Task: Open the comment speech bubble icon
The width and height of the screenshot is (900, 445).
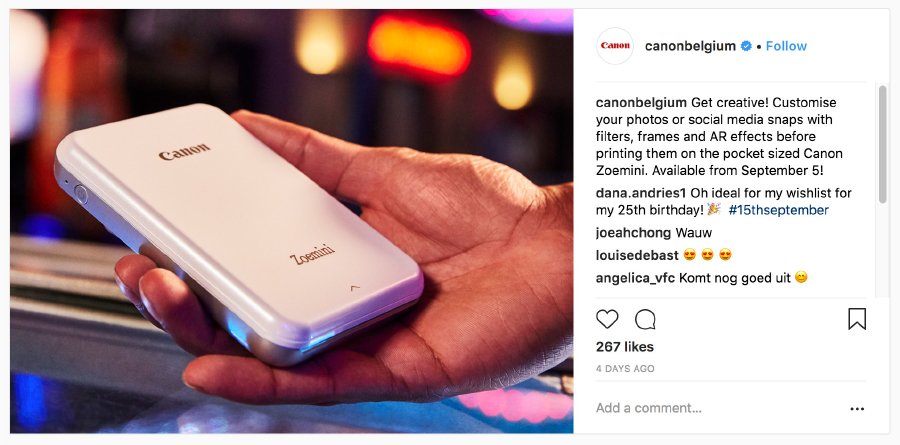Action: [x=645, y=319]
